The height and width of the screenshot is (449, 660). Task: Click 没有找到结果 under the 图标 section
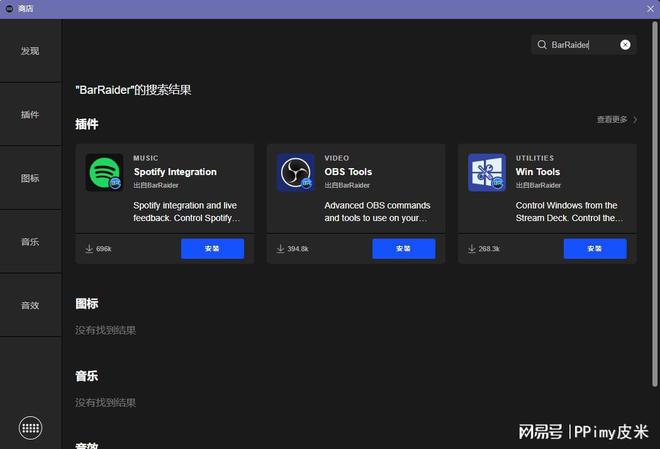coord(105,330)
